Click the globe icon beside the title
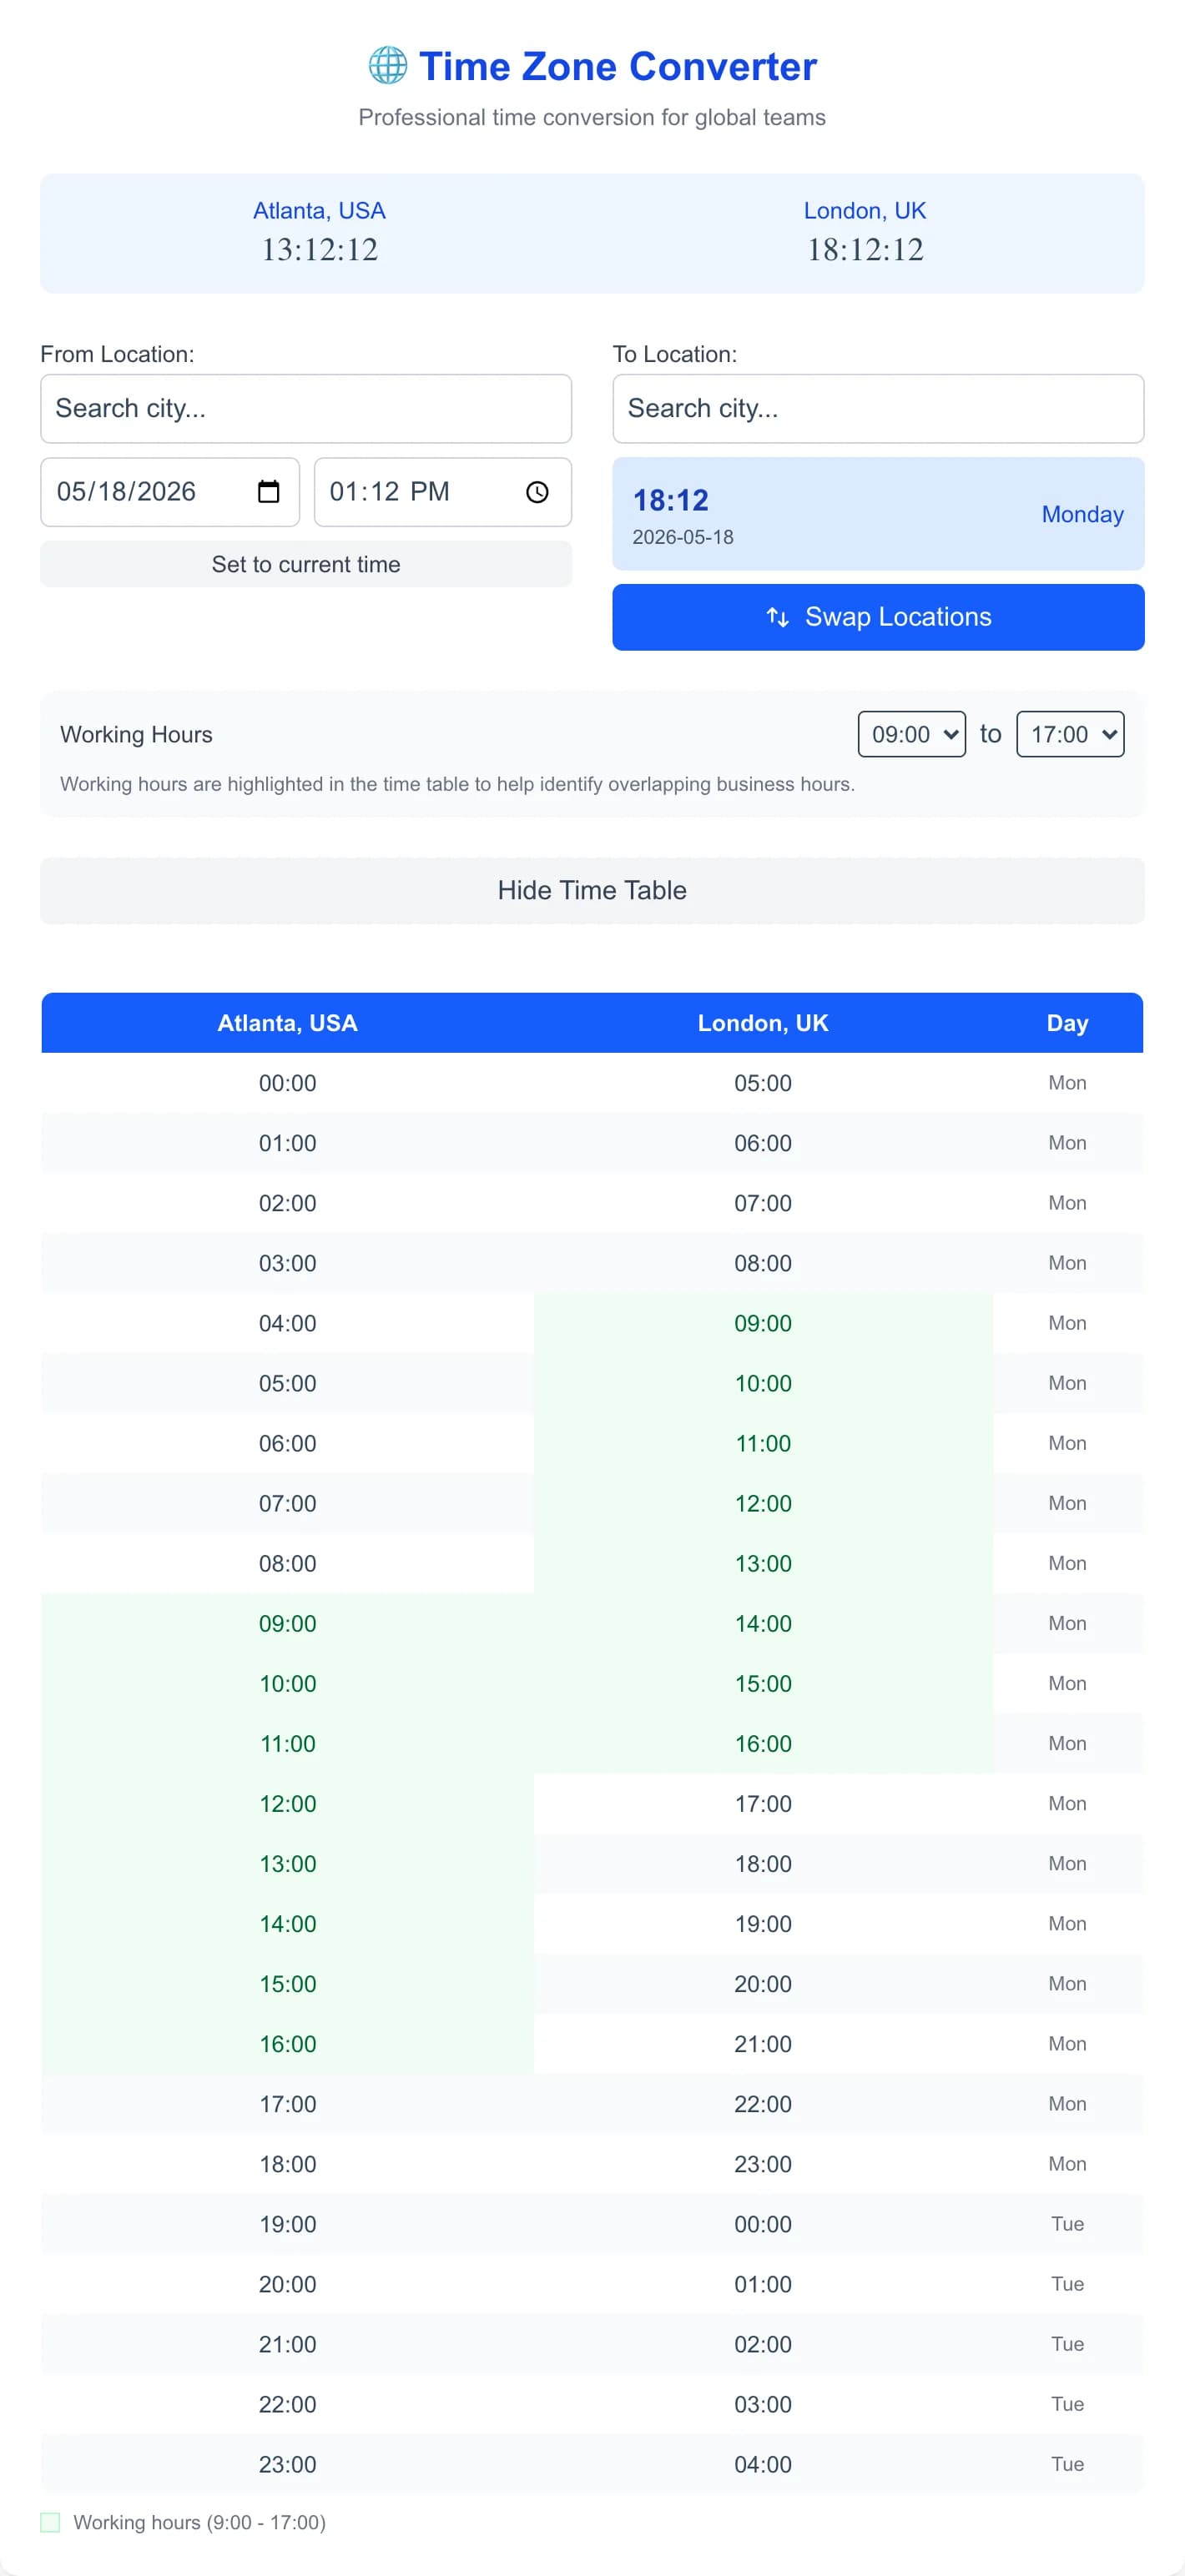The image size is (1185, 2576). point(388,66)
